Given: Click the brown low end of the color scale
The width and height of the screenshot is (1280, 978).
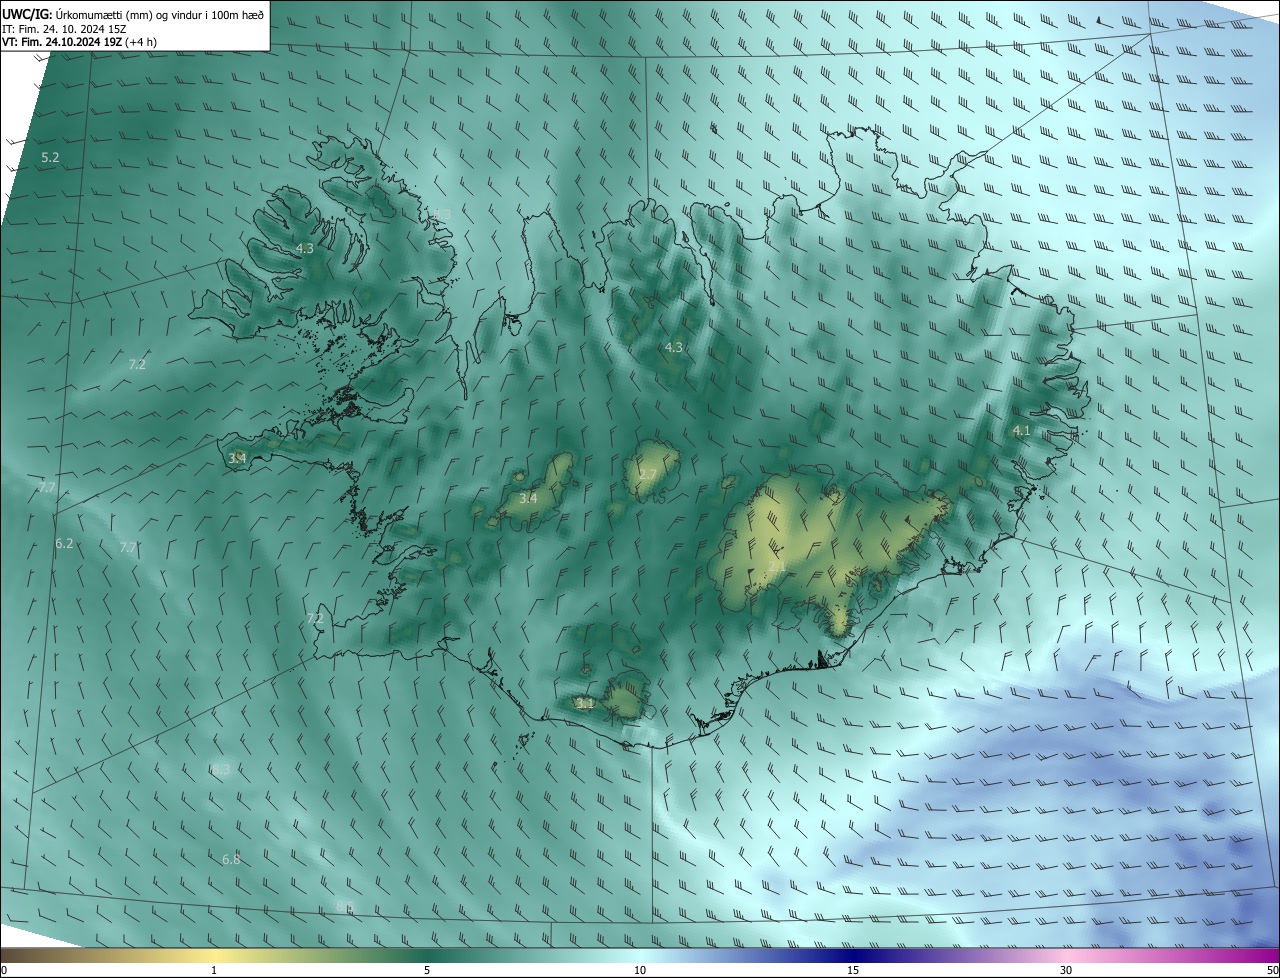Looking at the screenshot, I should pos(20,956).
